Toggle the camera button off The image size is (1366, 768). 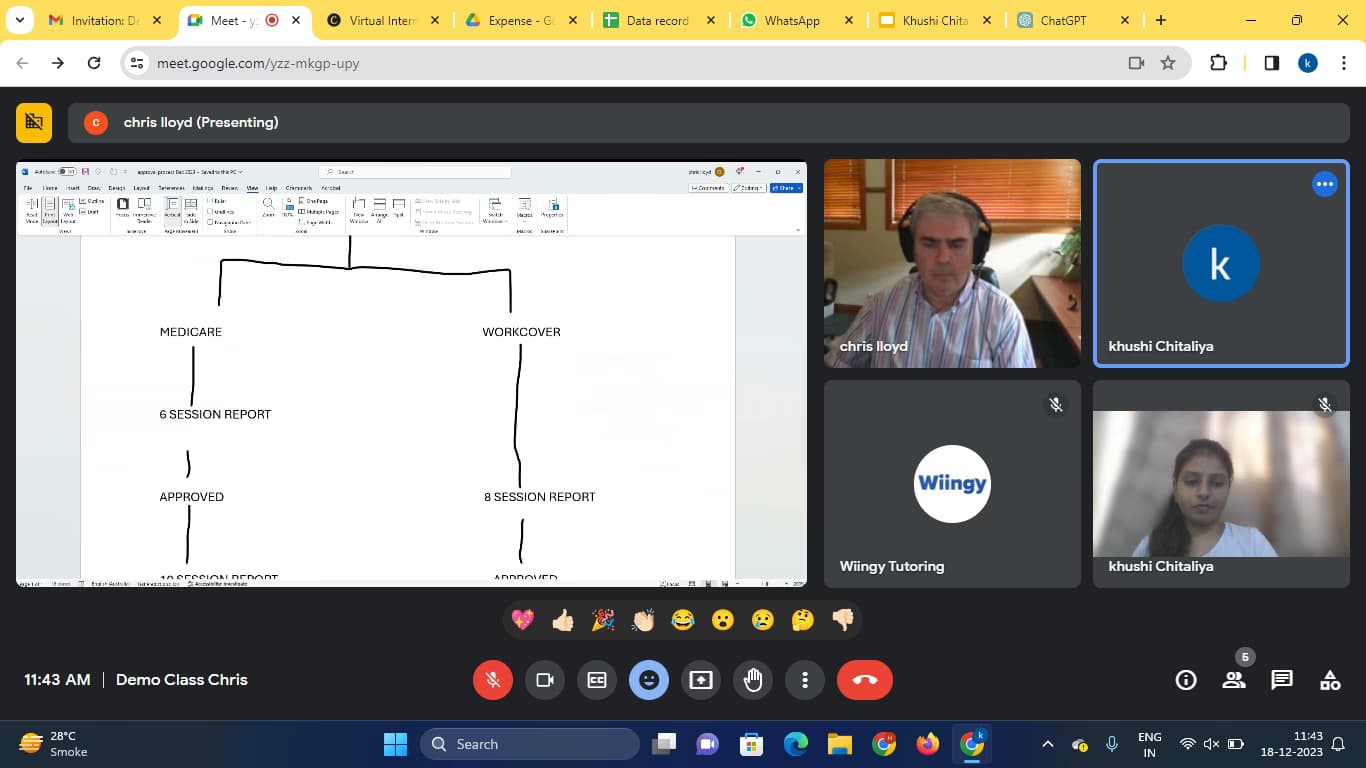click(544, 680)
